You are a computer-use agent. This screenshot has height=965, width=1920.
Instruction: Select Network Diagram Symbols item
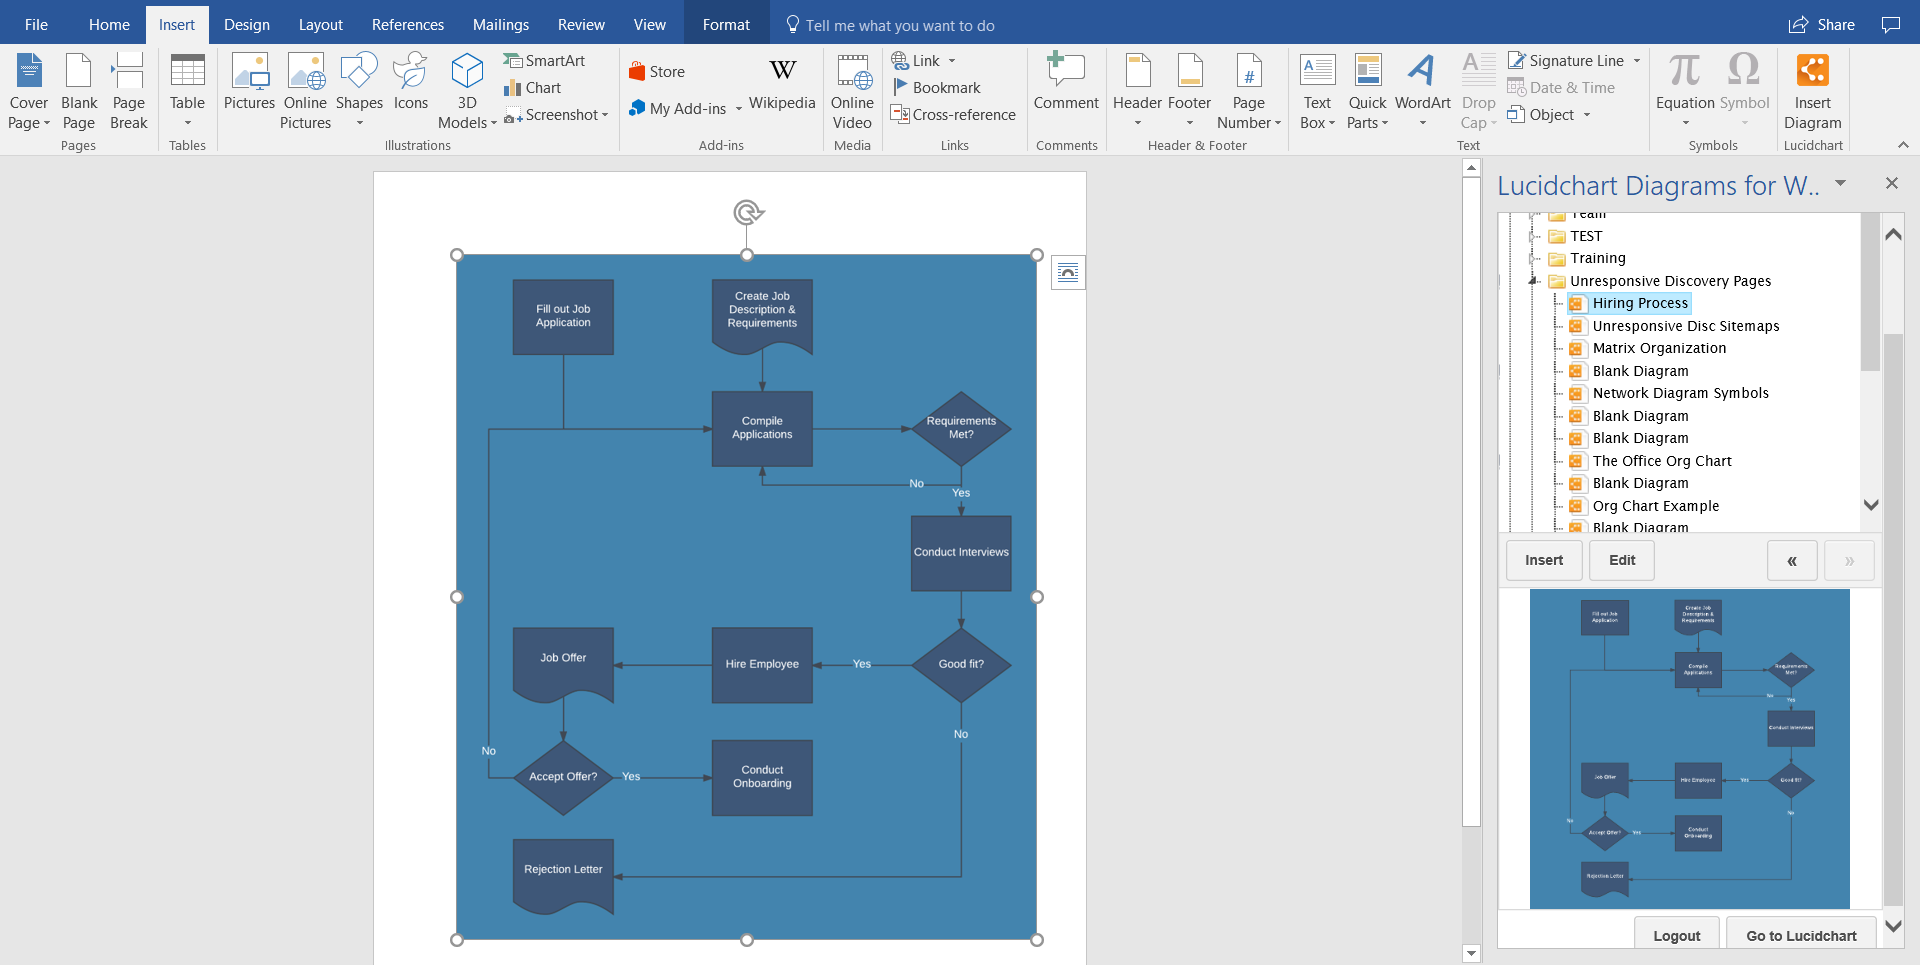point(1680,393)
